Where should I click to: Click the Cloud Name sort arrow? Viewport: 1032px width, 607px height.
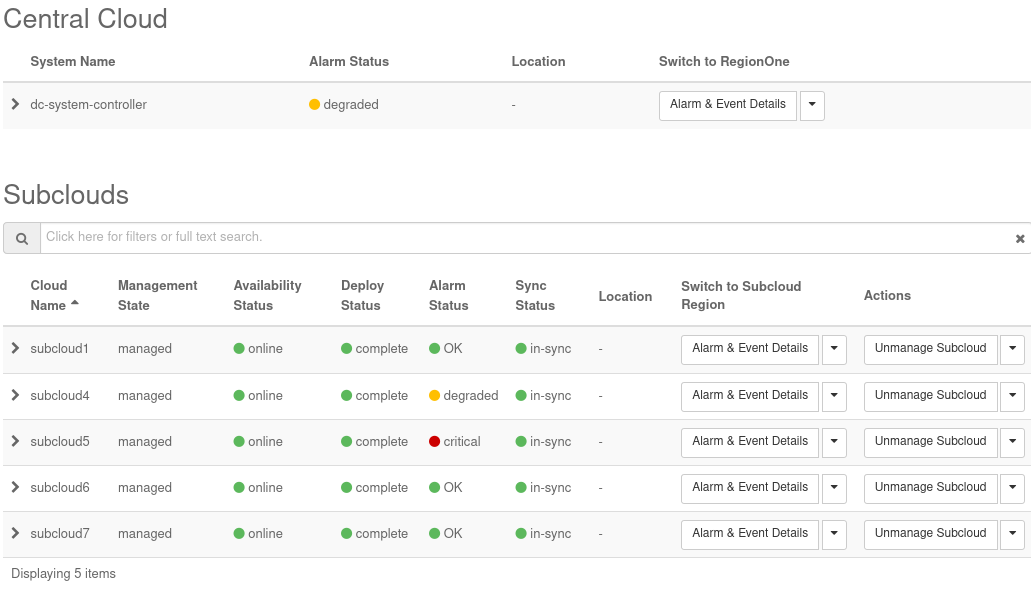(x=75, y=304)
